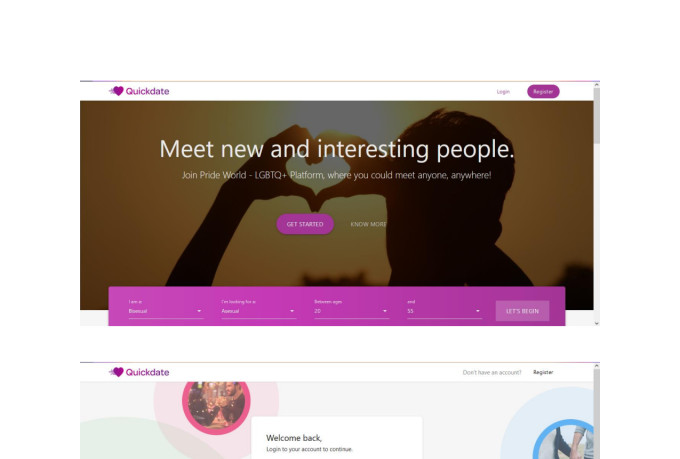Click the landing page vertical scrollbar thumb

pyautogui.click(x=597, y=116)
